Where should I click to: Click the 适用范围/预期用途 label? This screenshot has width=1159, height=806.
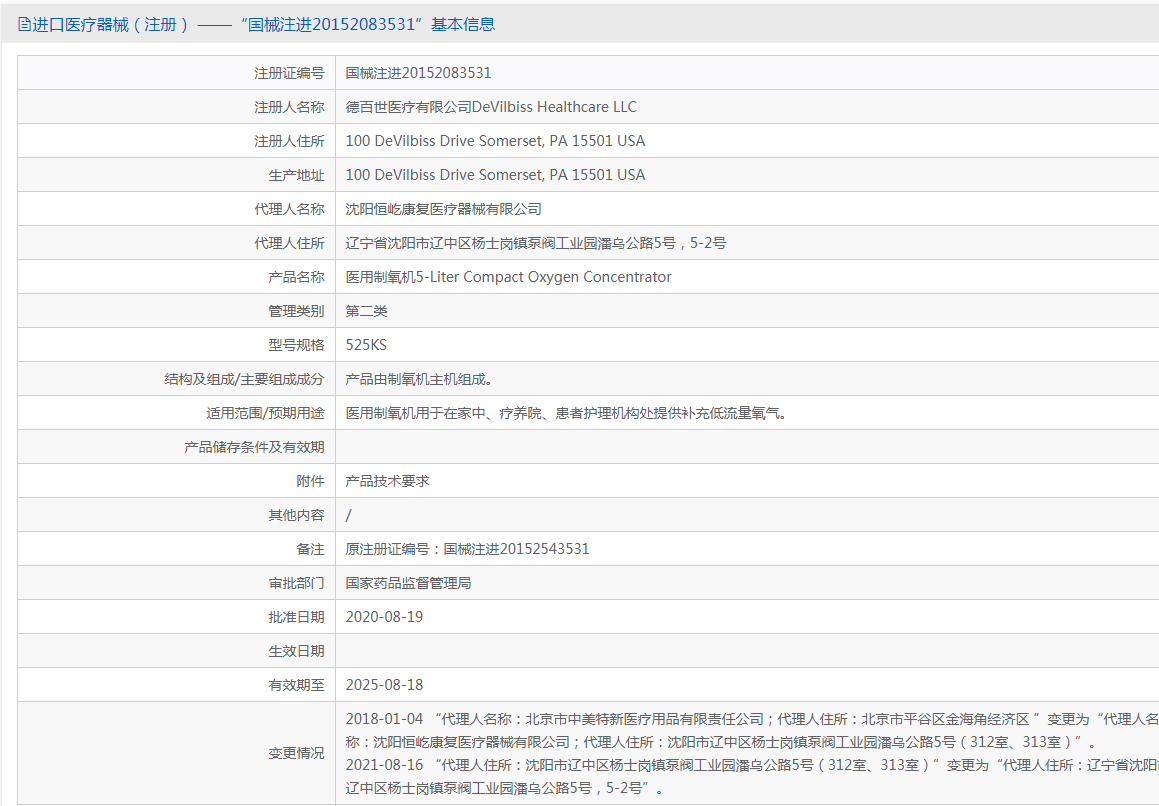[265, 413]
